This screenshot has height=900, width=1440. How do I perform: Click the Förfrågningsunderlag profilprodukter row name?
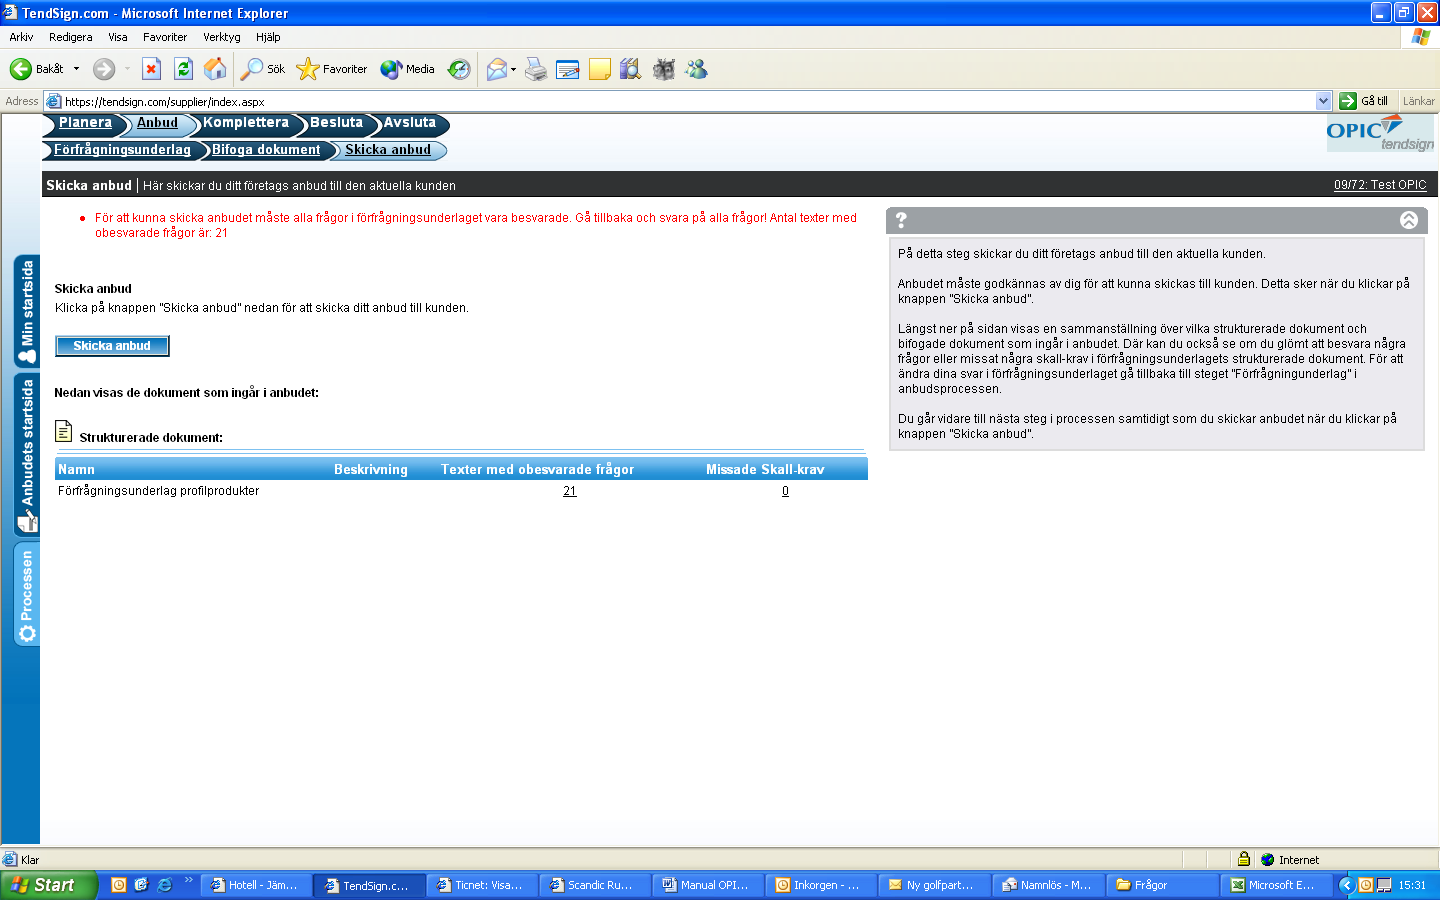(158, 491)
